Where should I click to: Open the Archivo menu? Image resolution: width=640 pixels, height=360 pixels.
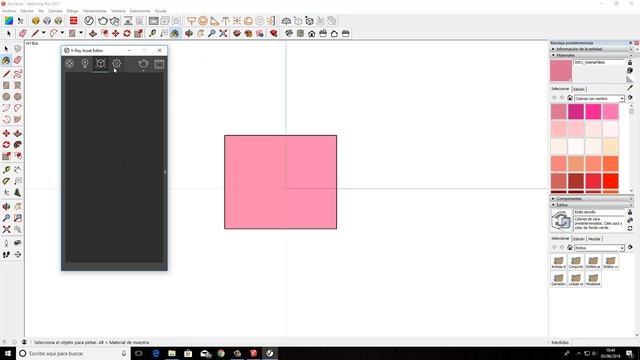(x=9, y=11)
